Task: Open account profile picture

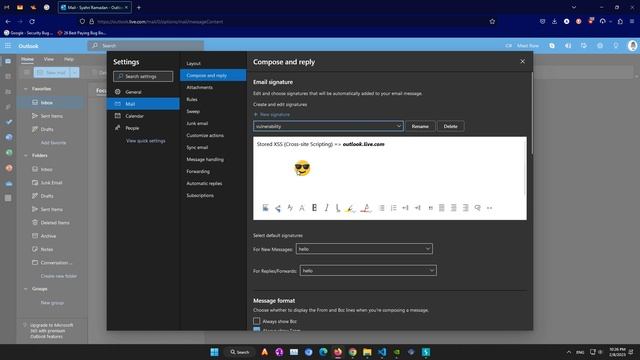Action: tap(632, 46)
